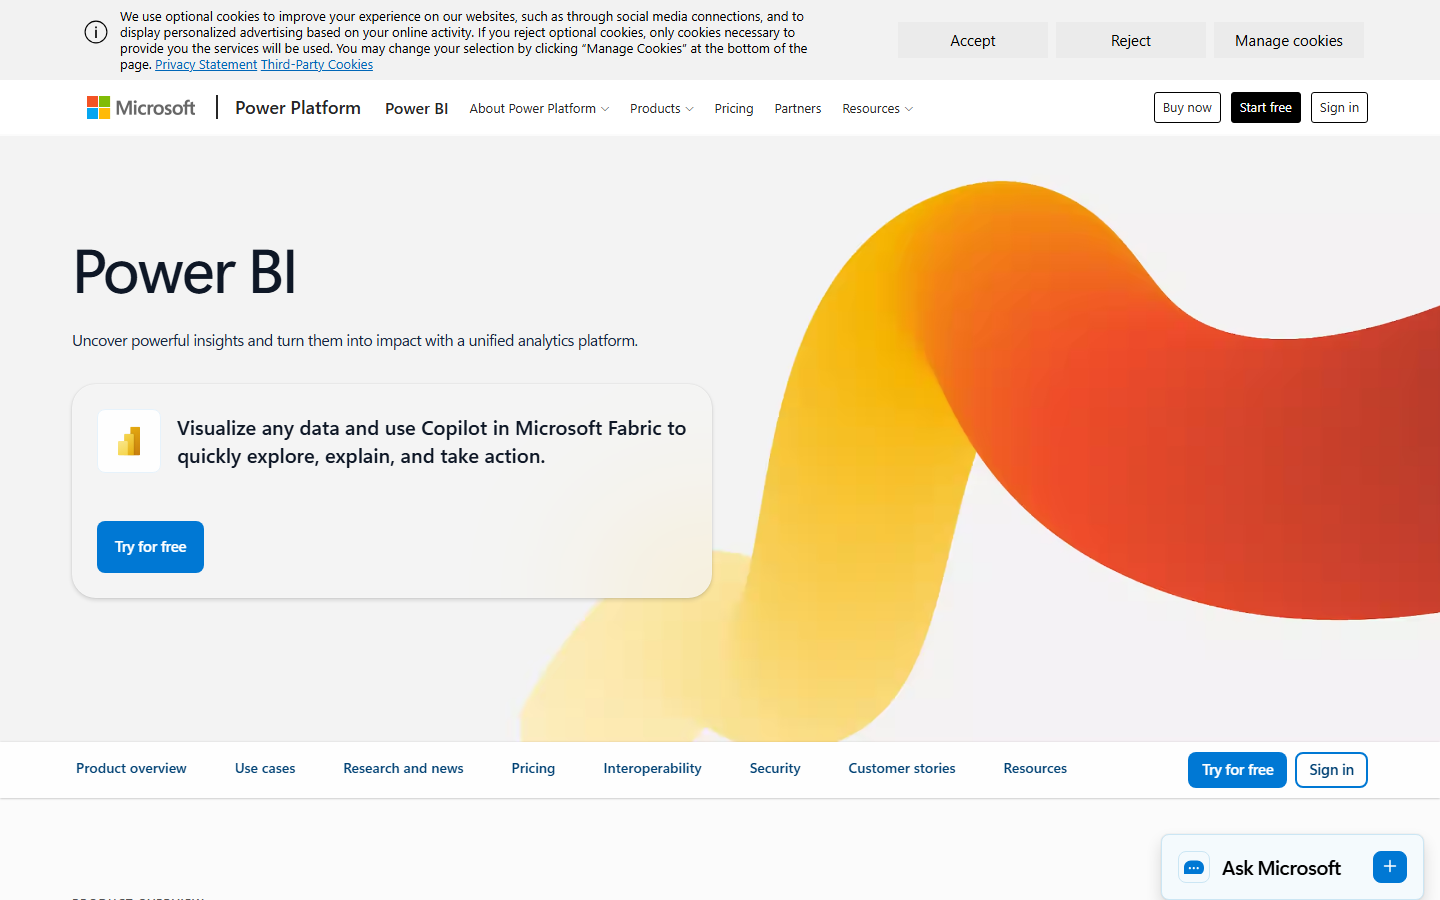Click the Power BI nav heading
This screenshot has width=1440, height=900.
(x=417, y=109)
